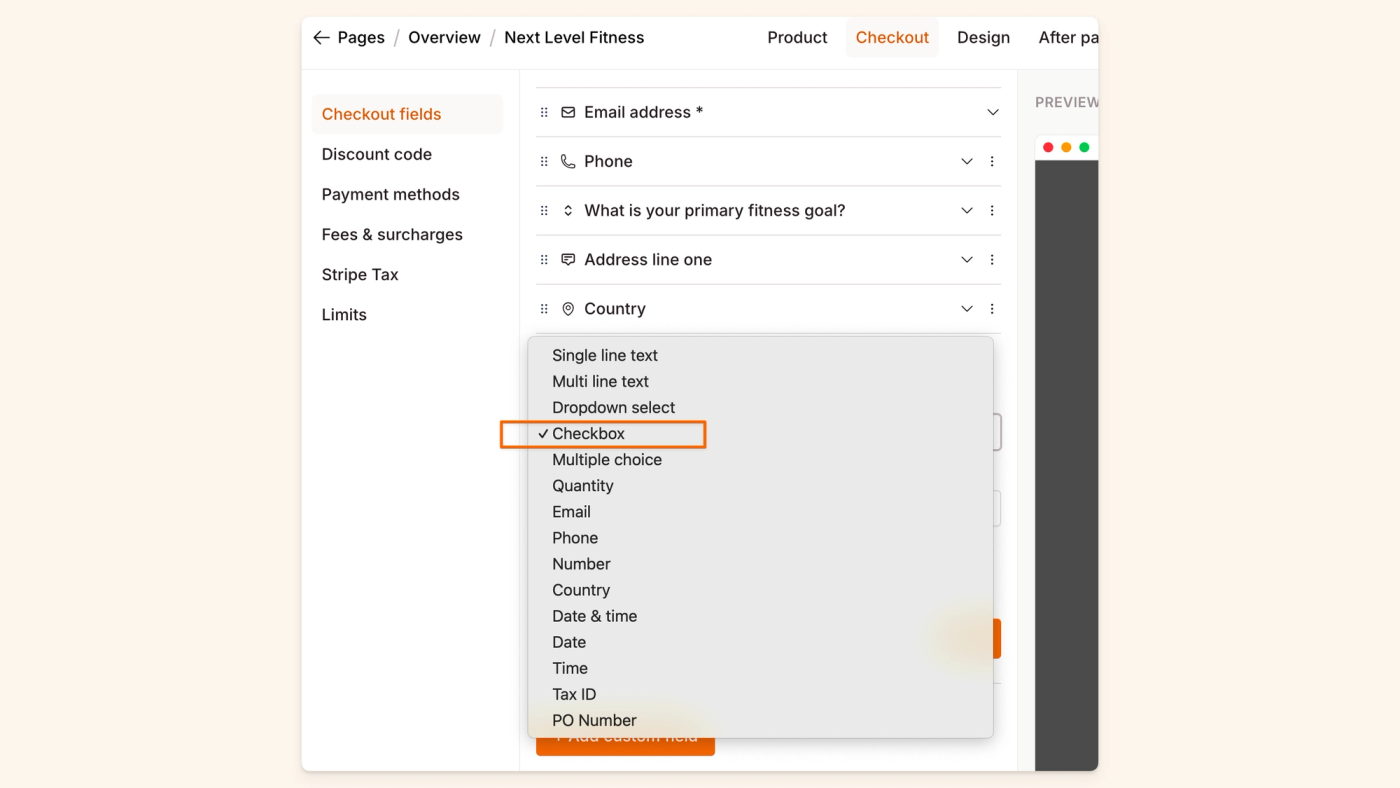Screen dimensions: 1400x788
Task: Click the Add custom field button
Action: (x=625, y=745)
